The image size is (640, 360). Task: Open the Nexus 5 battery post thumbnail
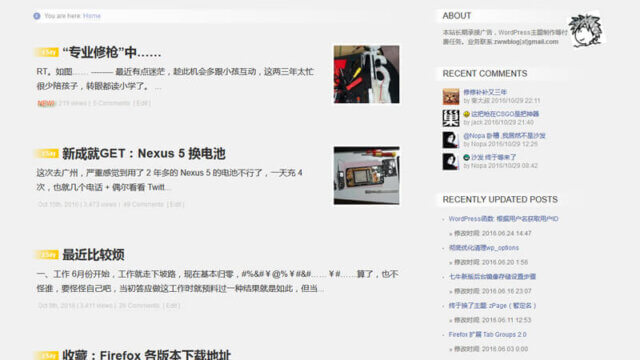[x=367, y=176]
